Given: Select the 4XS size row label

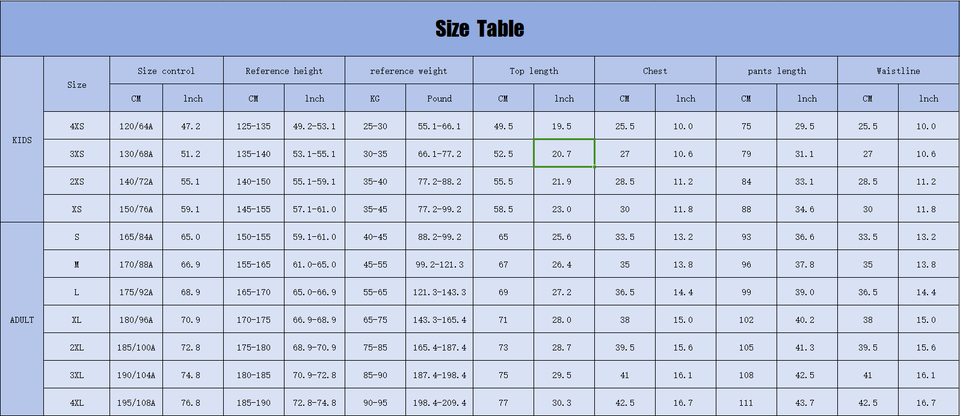Looking at the screenshot, I should point(77,126).
